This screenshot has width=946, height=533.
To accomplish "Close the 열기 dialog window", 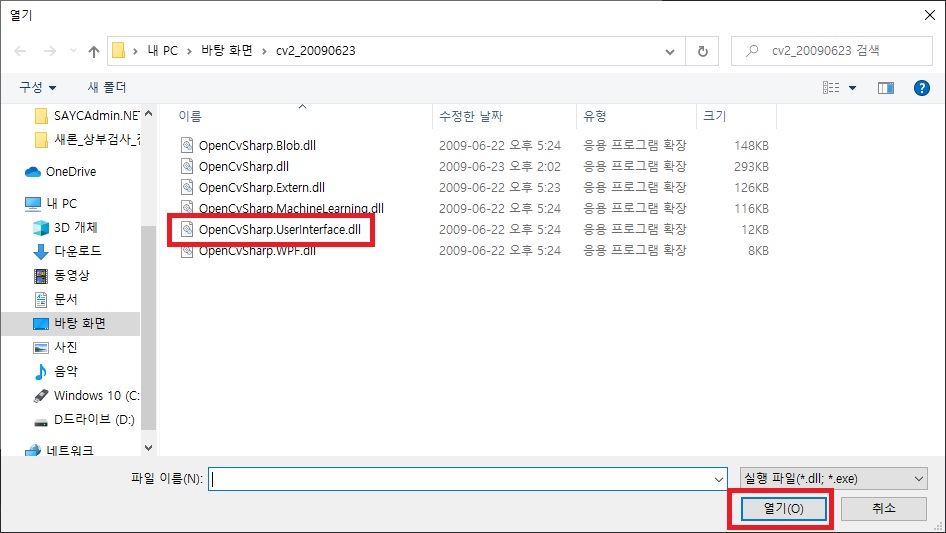I will tap(930, 15).
